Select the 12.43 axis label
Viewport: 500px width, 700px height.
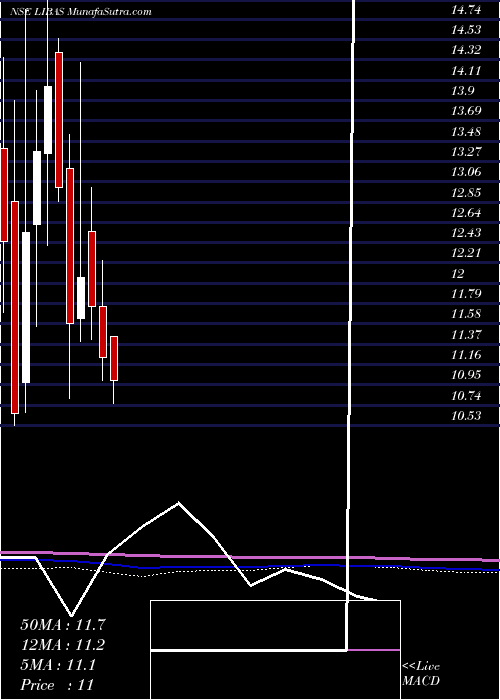pyautogui.click(x=466, y=233)
